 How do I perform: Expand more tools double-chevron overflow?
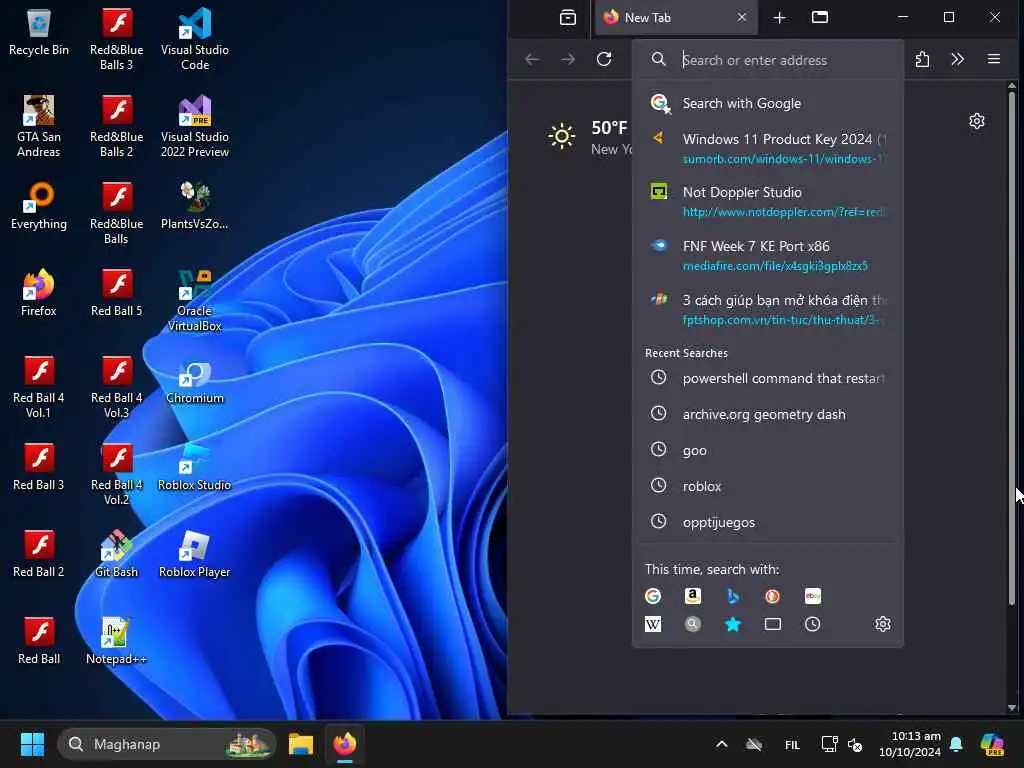[x=957, y=59]
